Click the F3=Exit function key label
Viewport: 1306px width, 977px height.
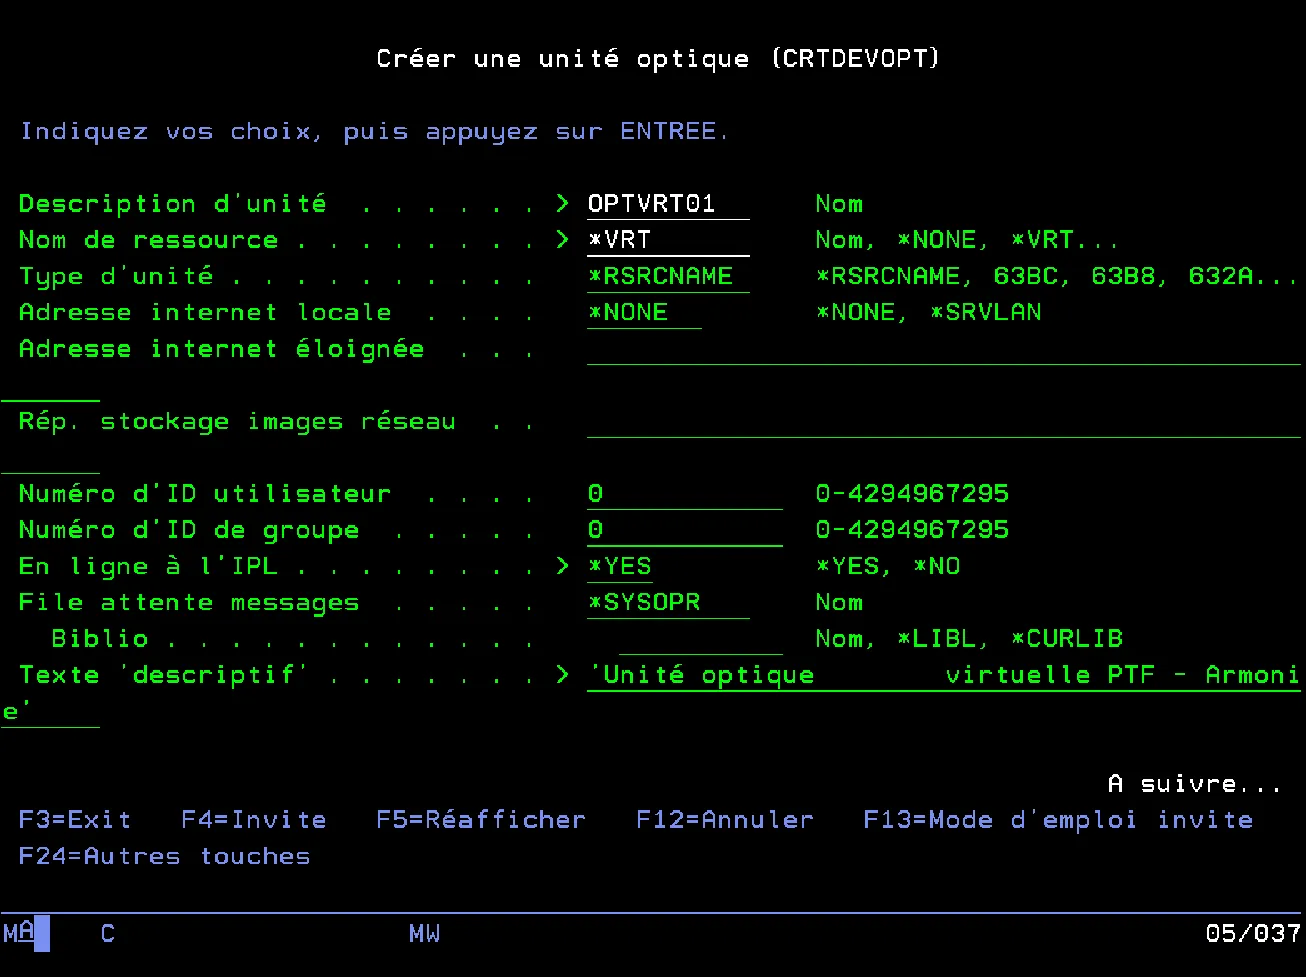[x=75, y=820]
